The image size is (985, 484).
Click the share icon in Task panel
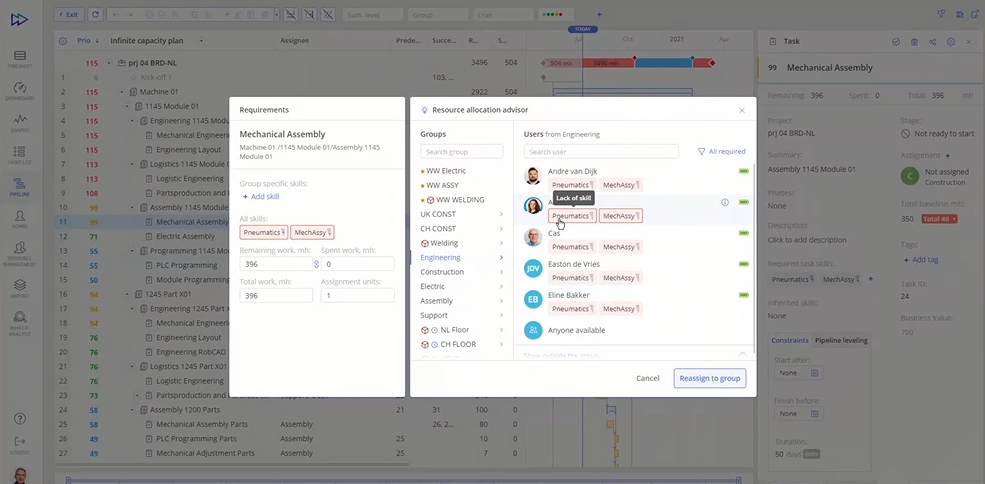[x=932, y=42]
